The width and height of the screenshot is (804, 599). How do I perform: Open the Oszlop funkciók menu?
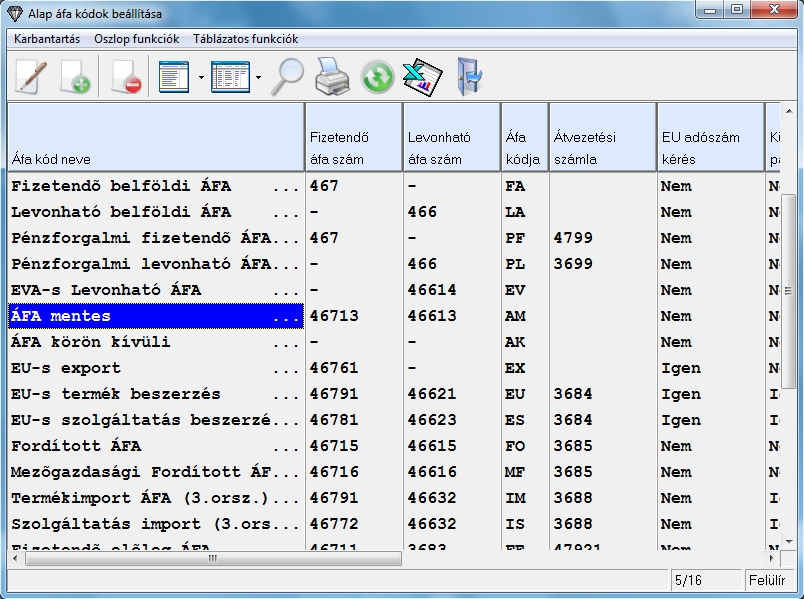(136, 39)
